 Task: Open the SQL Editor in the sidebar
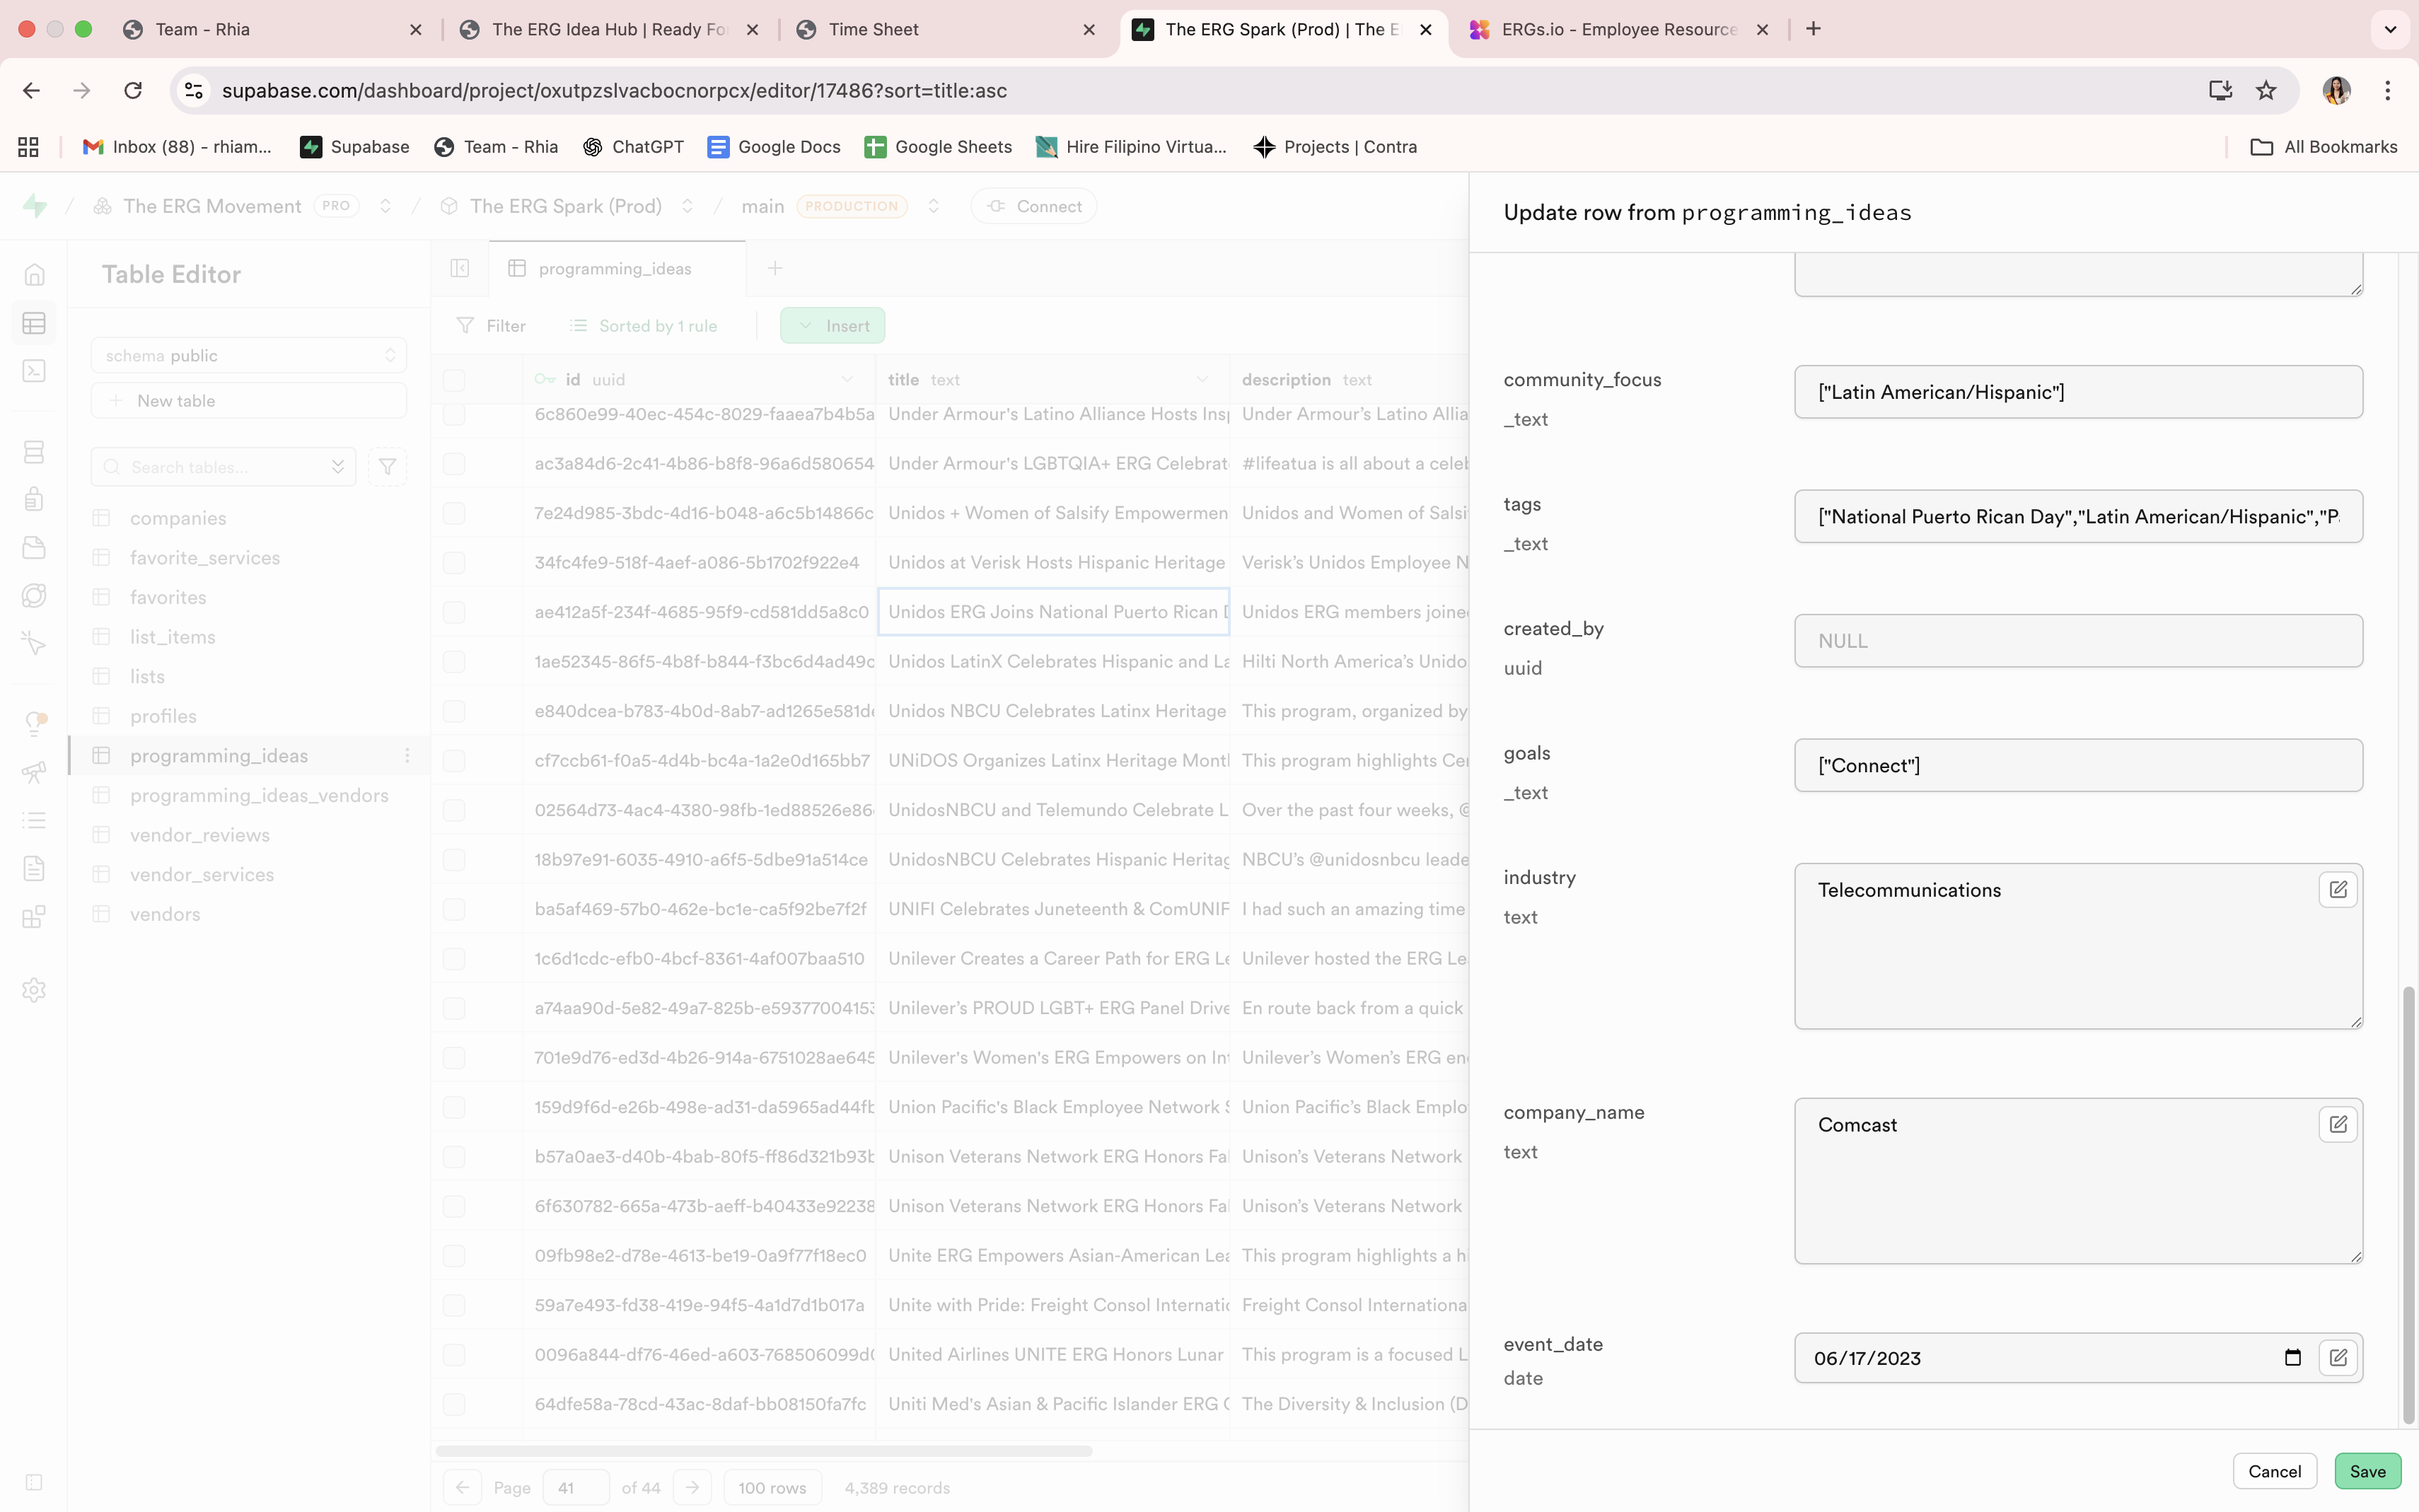34,372
